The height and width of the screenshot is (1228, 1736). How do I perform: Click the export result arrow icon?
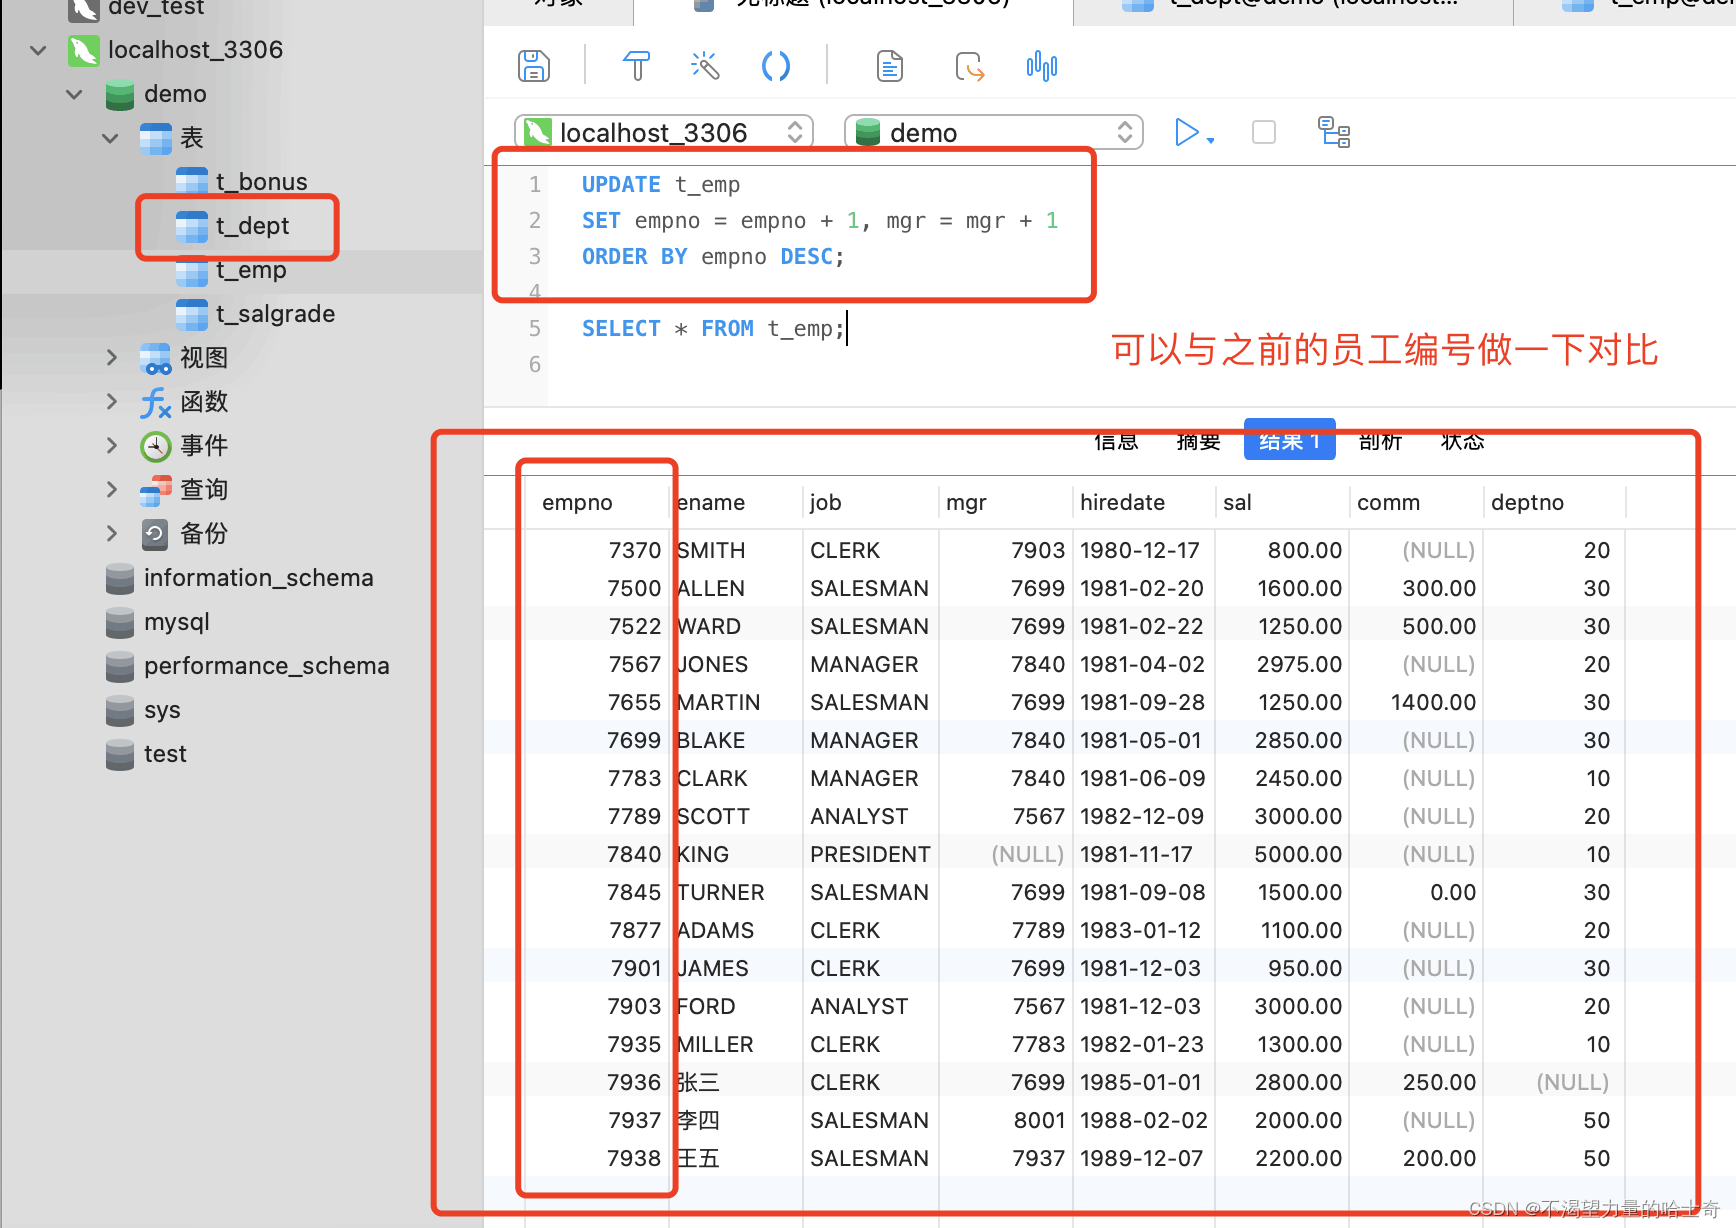[969, 65]
